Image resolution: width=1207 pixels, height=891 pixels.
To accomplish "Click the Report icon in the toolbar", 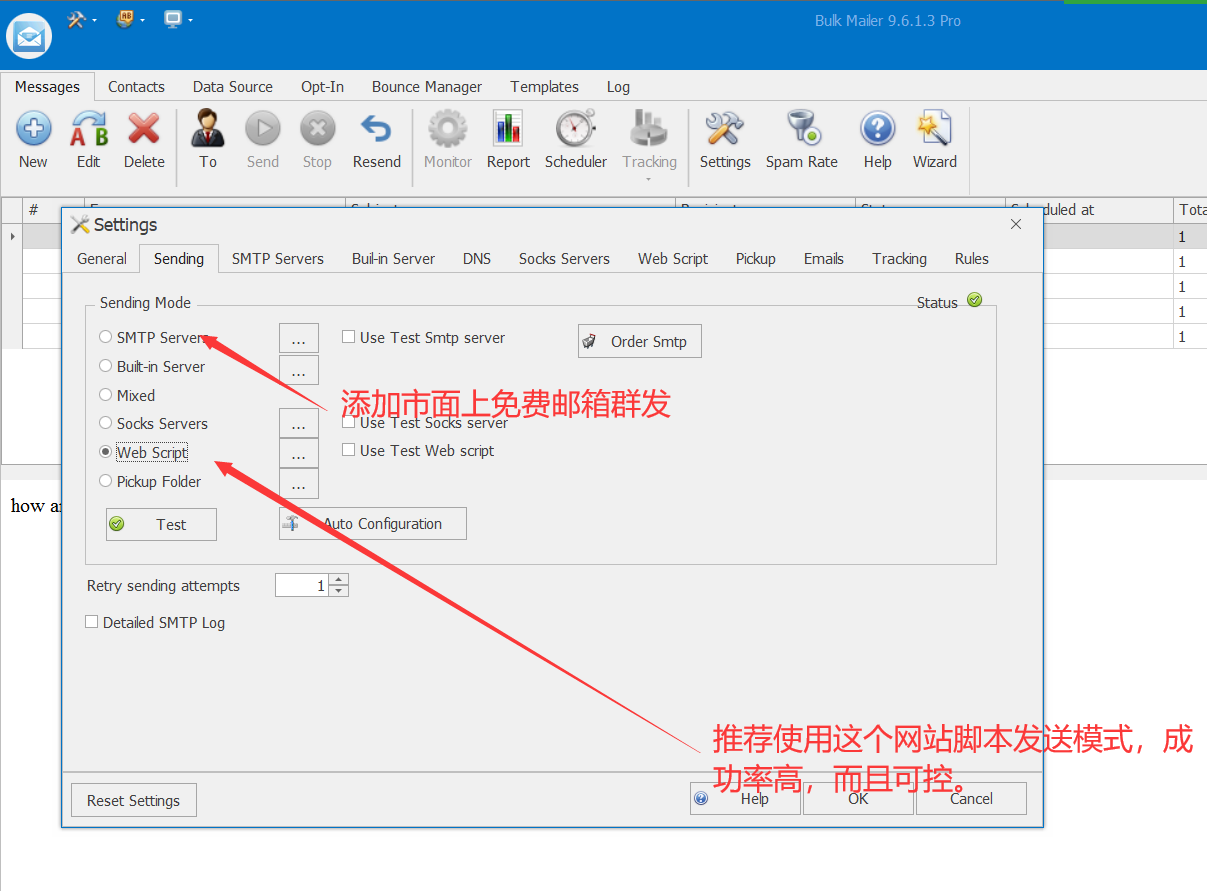I will [508, 140].
